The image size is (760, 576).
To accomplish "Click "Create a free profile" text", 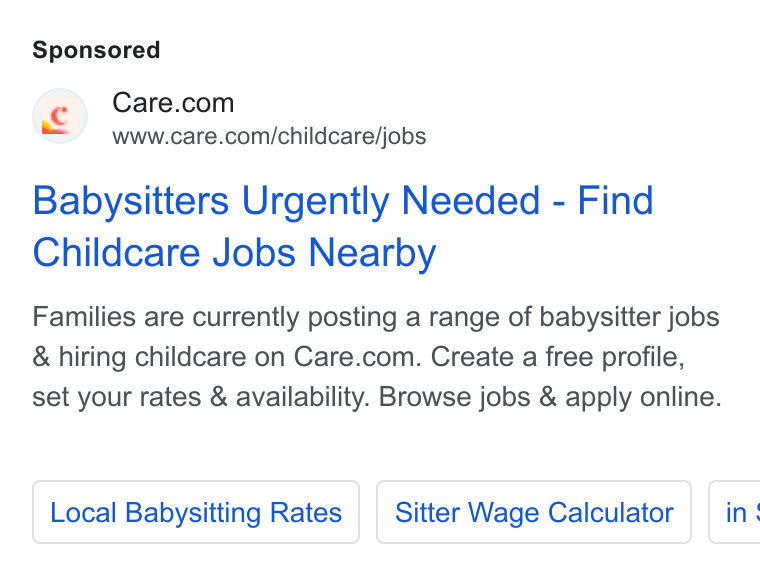I will point(557,357).
